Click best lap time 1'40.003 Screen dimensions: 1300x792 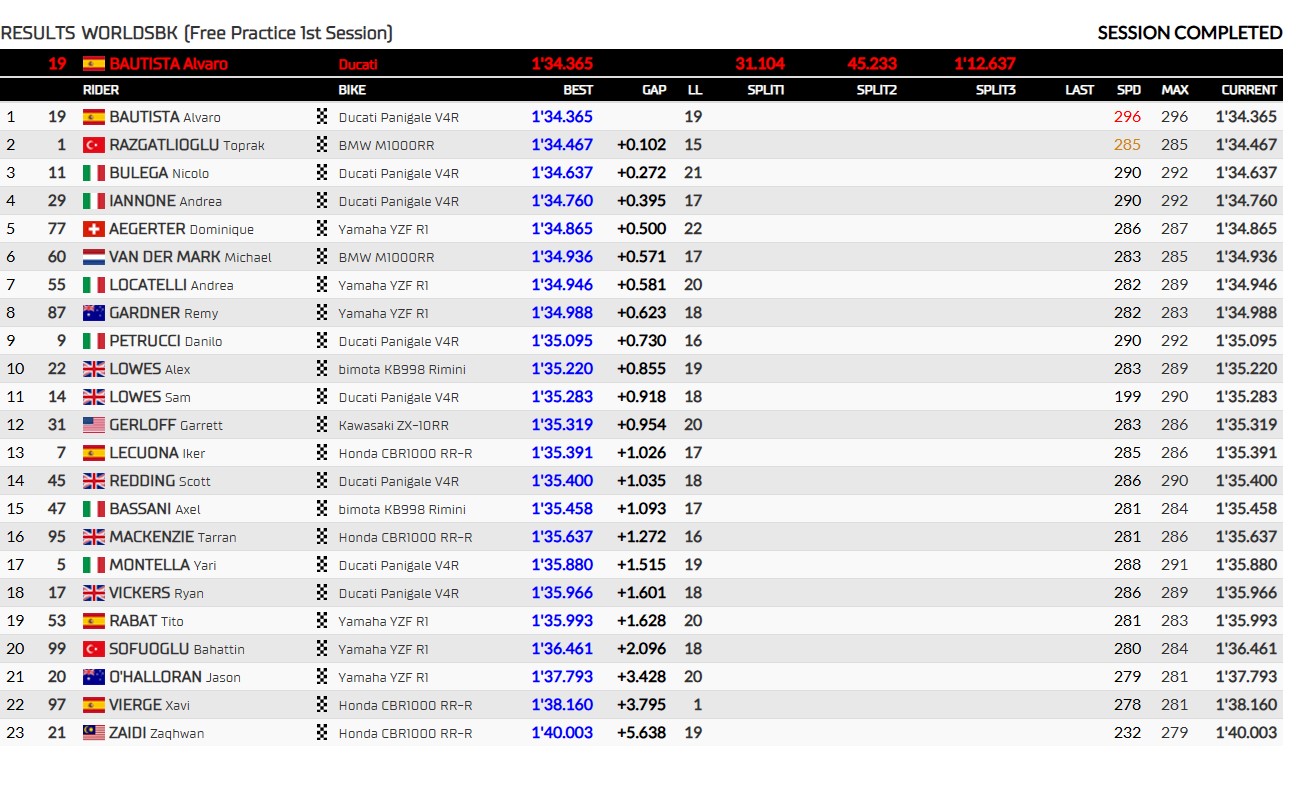click(562, 733)
